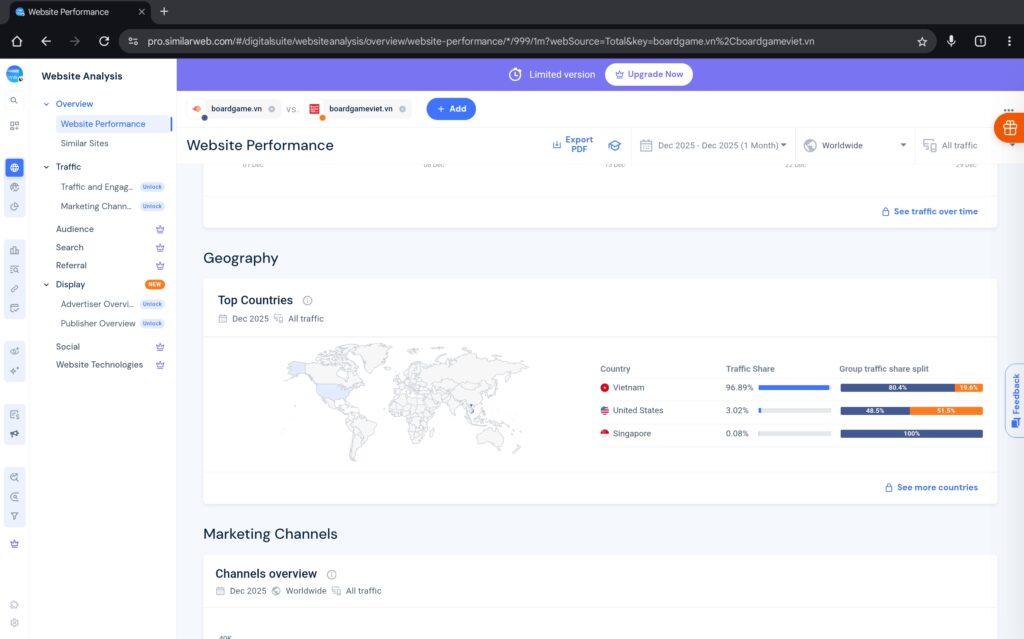Bookmark this page with star icon
The image size is (1024, 639).
[921, 41]
